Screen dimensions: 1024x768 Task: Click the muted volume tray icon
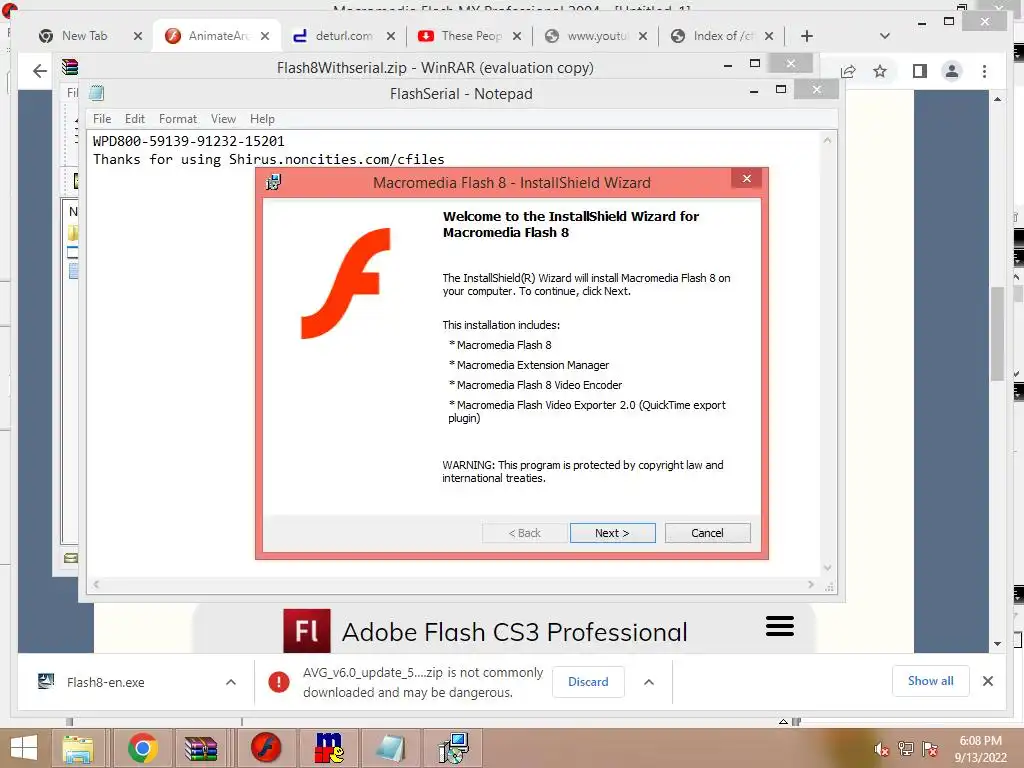[881, 749]
